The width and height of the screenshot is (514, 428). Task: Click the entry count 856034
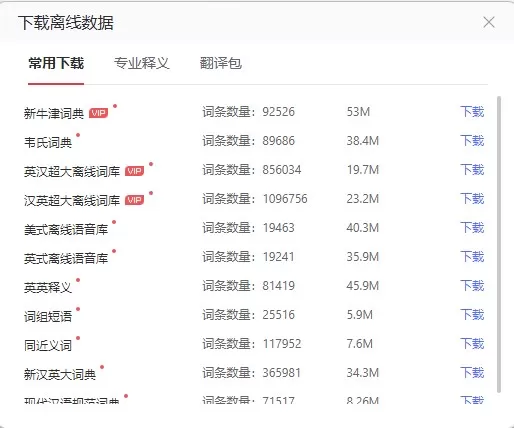click(282, 170)
